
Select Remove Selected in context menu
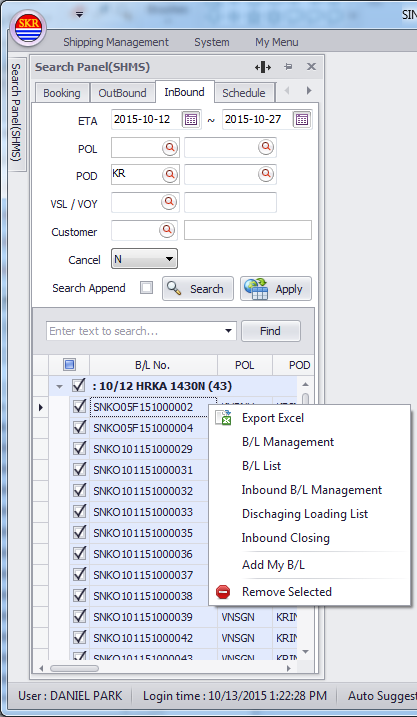(286, 592)
